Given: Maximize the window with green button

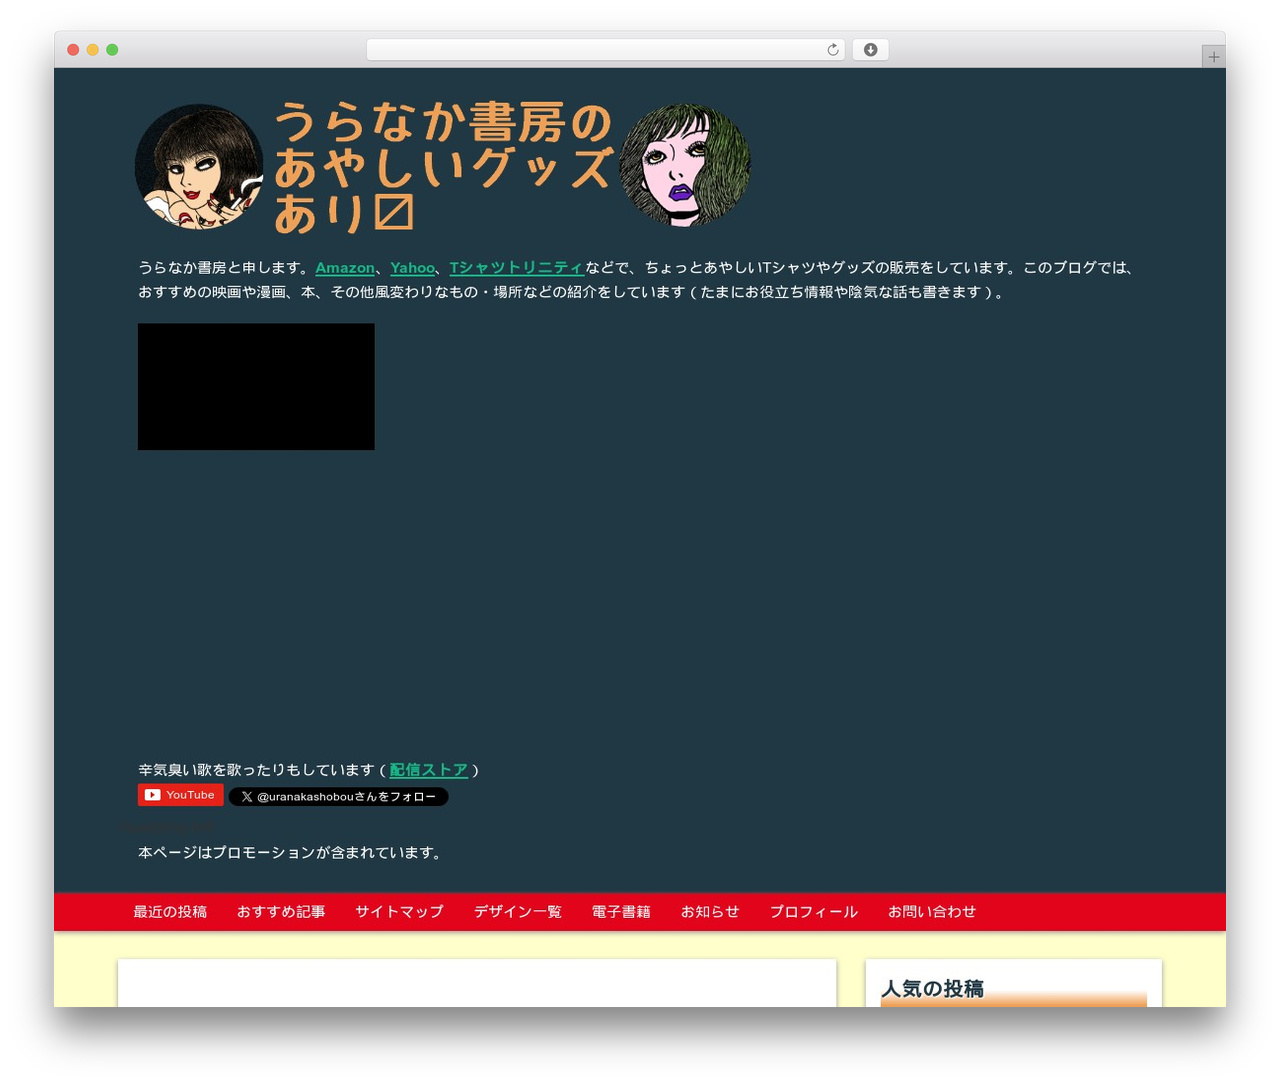Looking at the screenshot, I should click(x=112, y=50).
